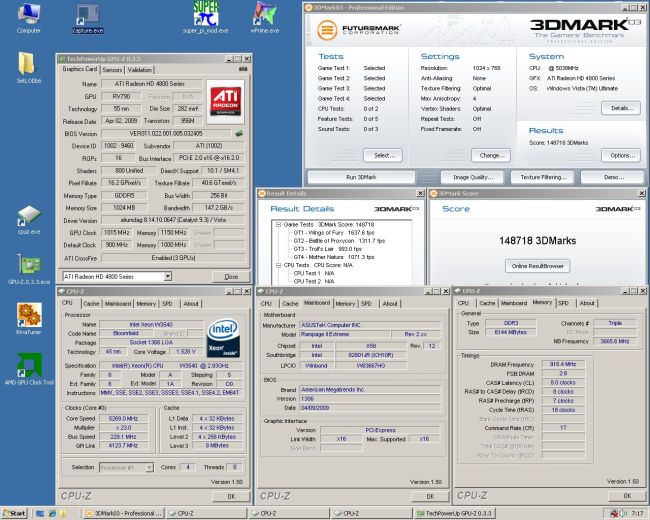
Task: Select the capture.exe desktop shortcut
Action: click(87, 17)
